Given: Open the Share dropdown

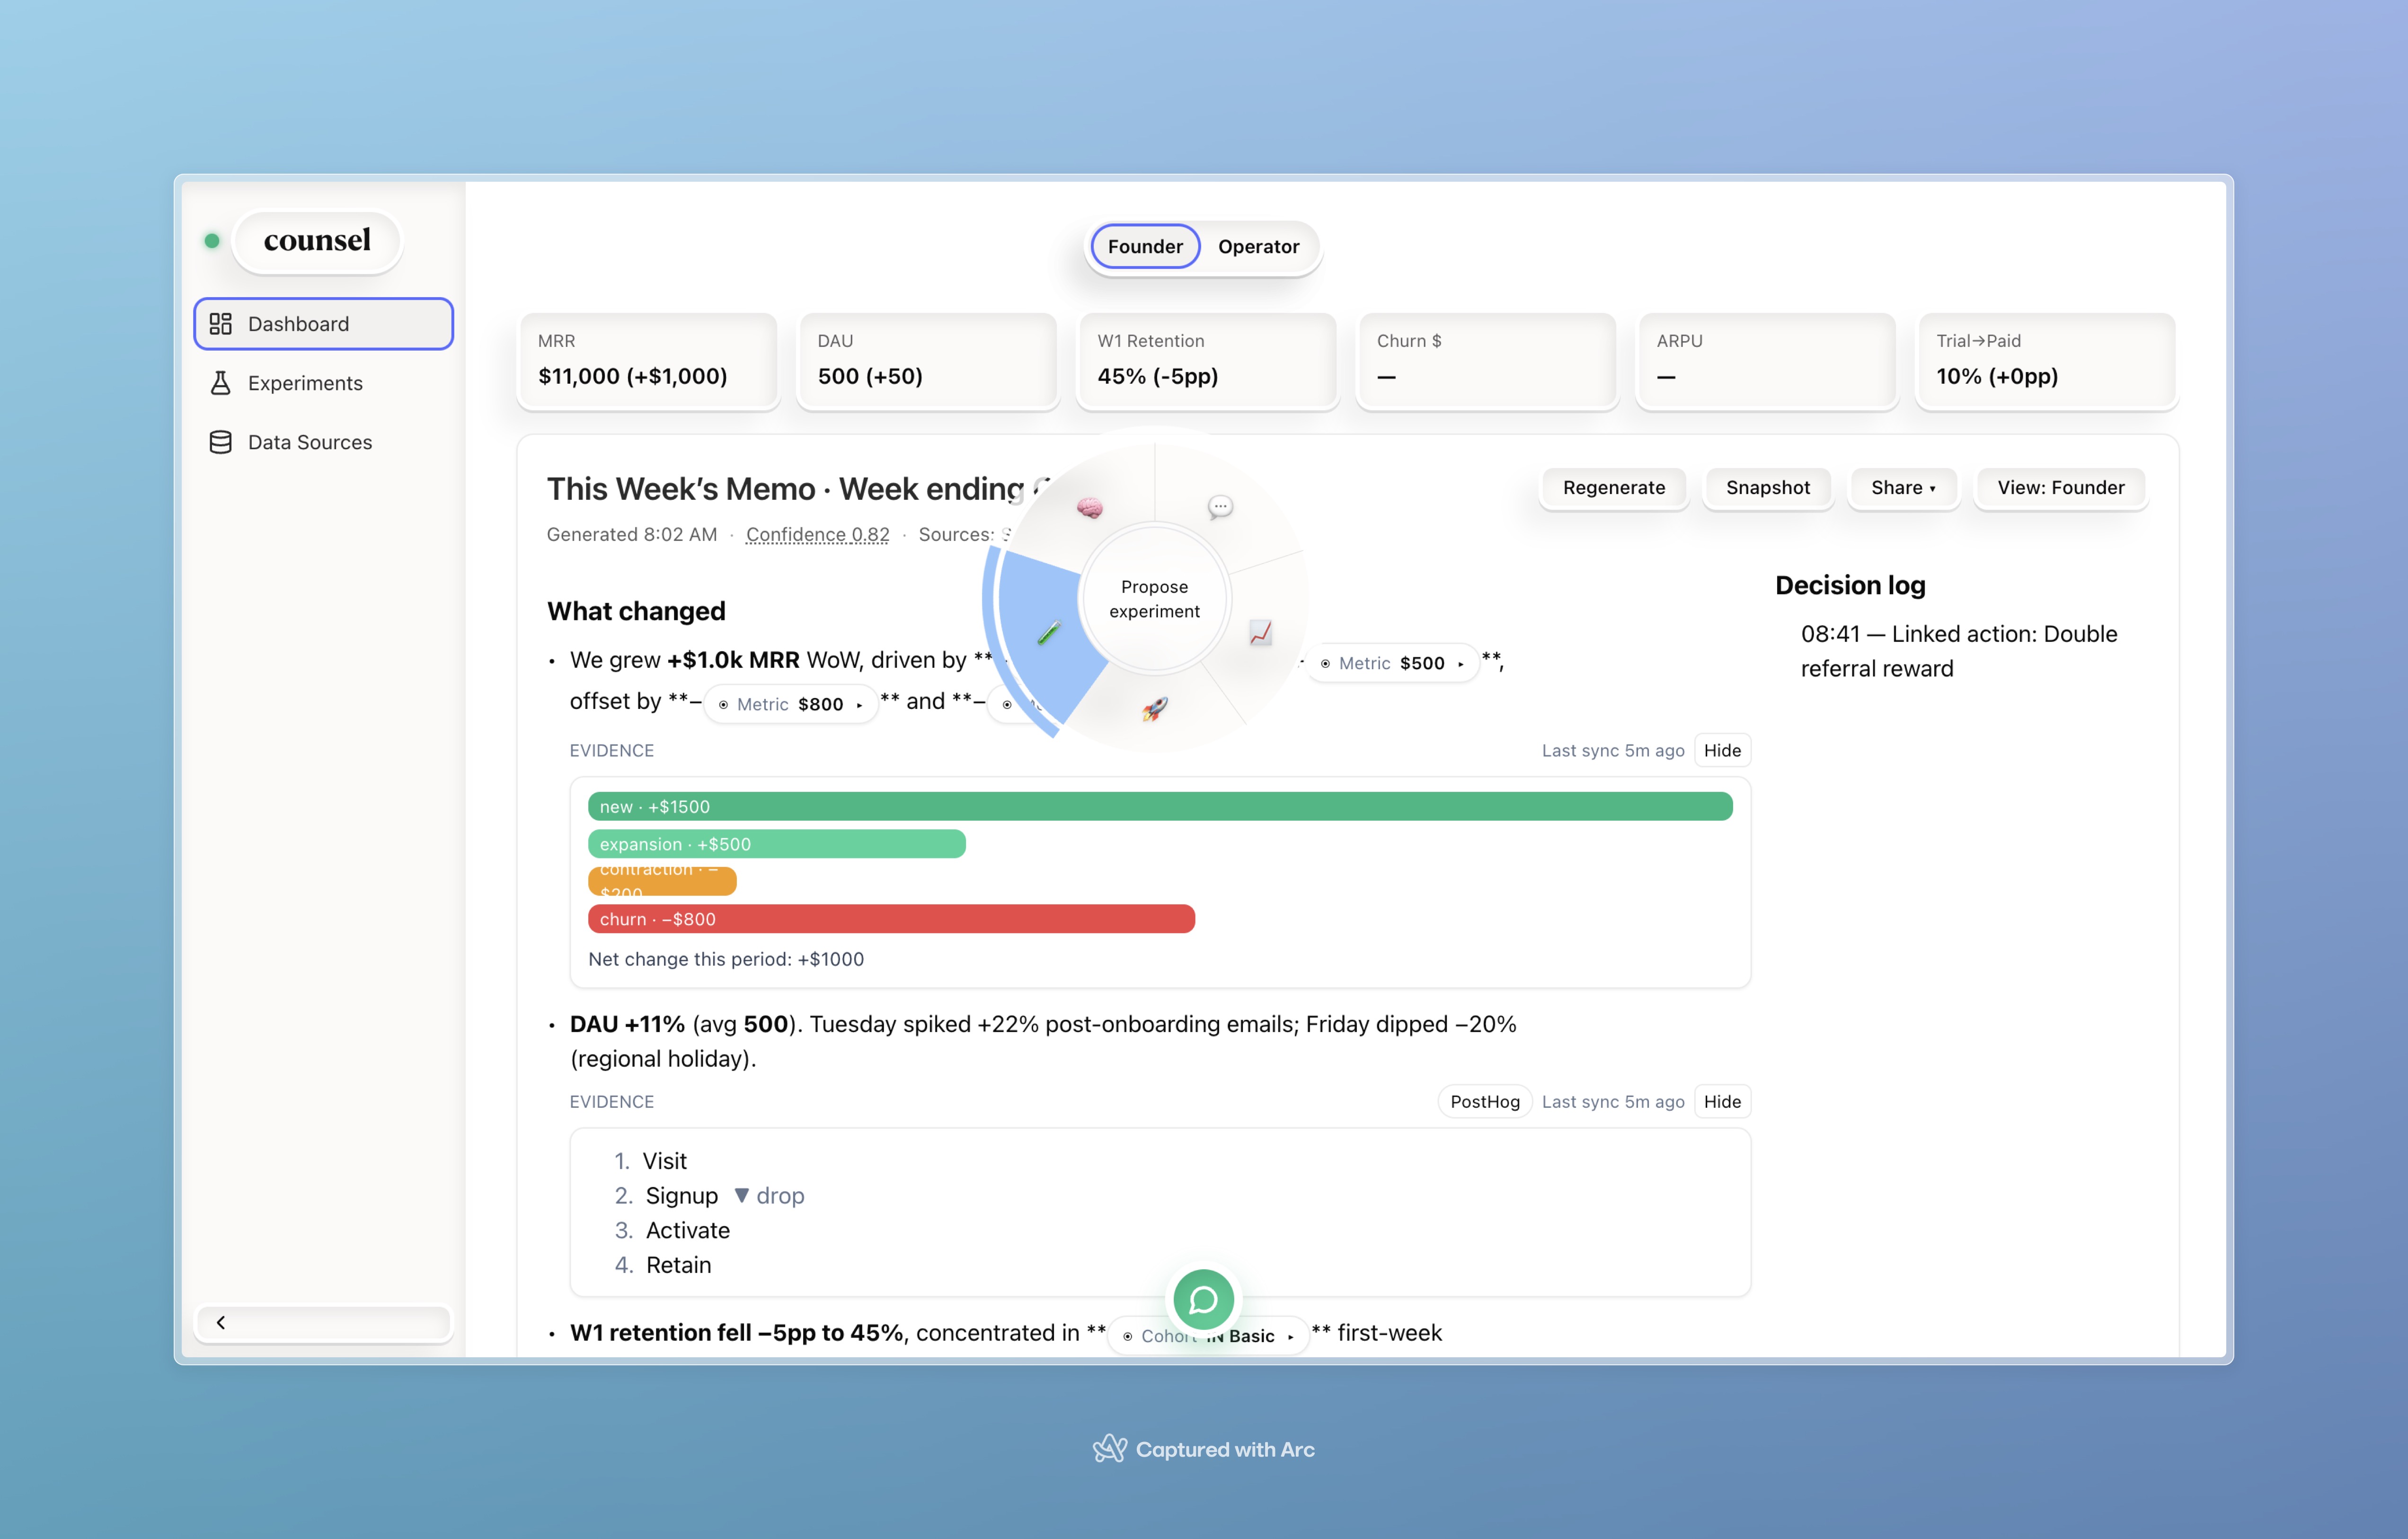Looking at the screenshot, I should point(1902,488).
